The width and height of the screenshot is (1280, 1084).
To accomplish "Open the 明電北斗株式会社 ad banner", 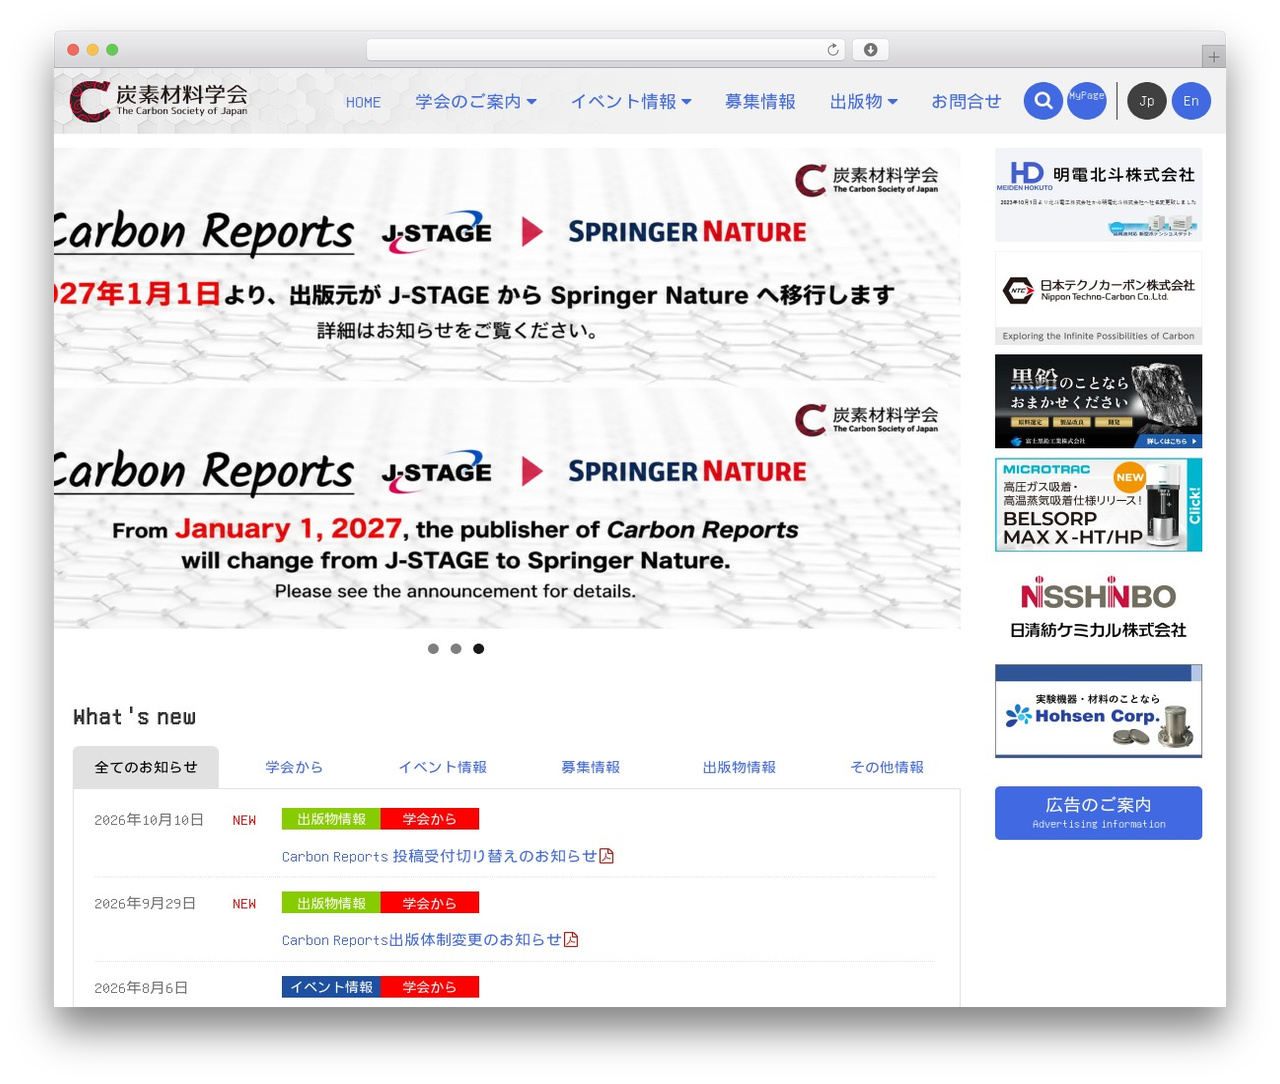I will pyautogui.click(x=1098, y=195).
